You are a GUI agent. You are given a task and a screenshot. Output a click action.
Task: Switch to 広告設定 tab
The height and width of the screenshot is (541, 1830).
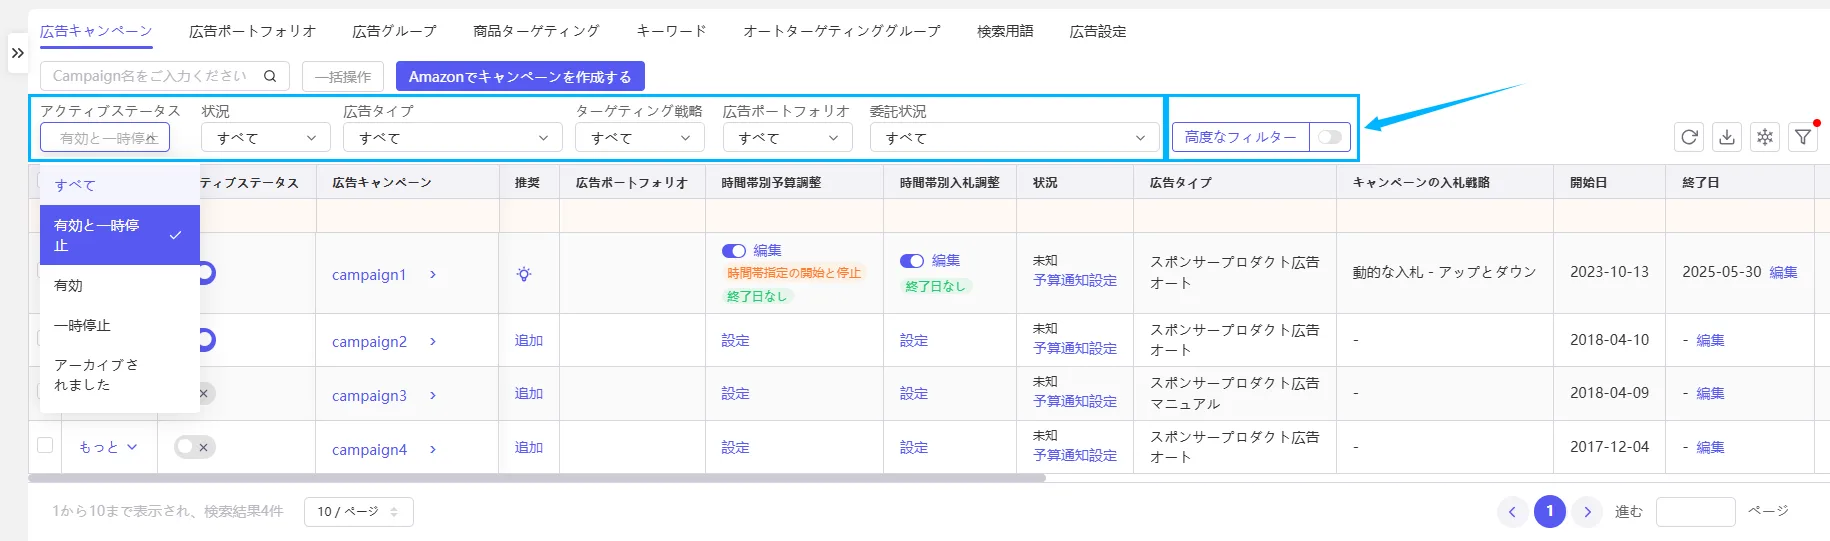(1098, 31)
